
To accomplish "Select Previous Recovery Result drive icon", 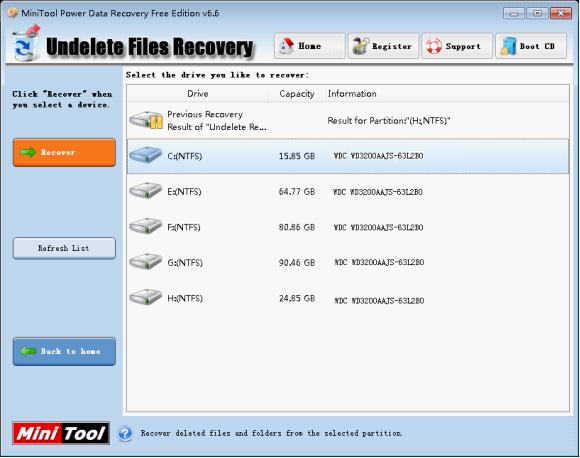I will pyautogui.click(x=146, y=120).
